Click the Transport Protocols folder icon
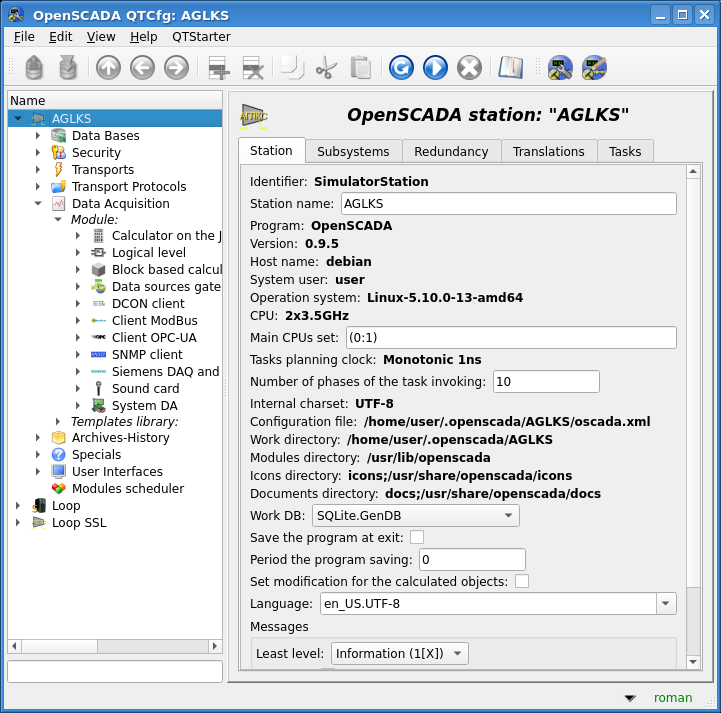This screenshot has height=713, width=721. [58, 186]
